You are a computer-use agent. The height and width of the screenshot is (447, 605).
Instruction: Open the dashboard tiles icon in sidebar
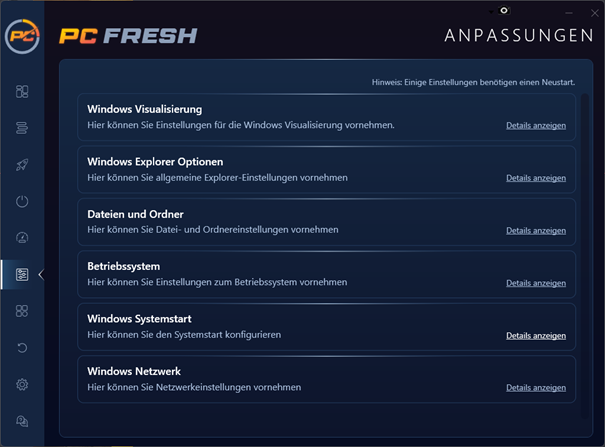click(22, 91)
